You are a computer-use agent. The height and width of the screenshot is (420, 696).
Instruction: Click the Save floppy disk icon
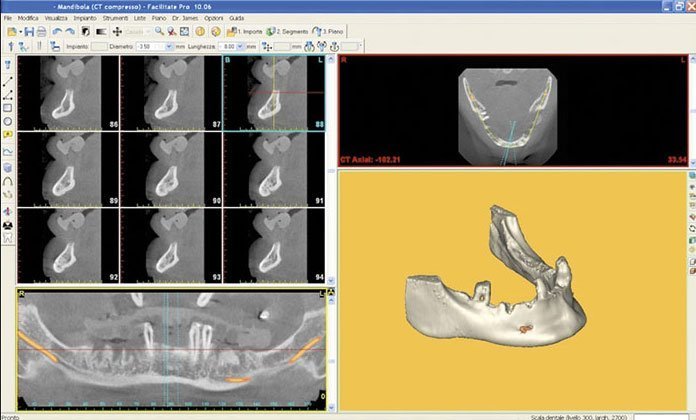[29, 32]
